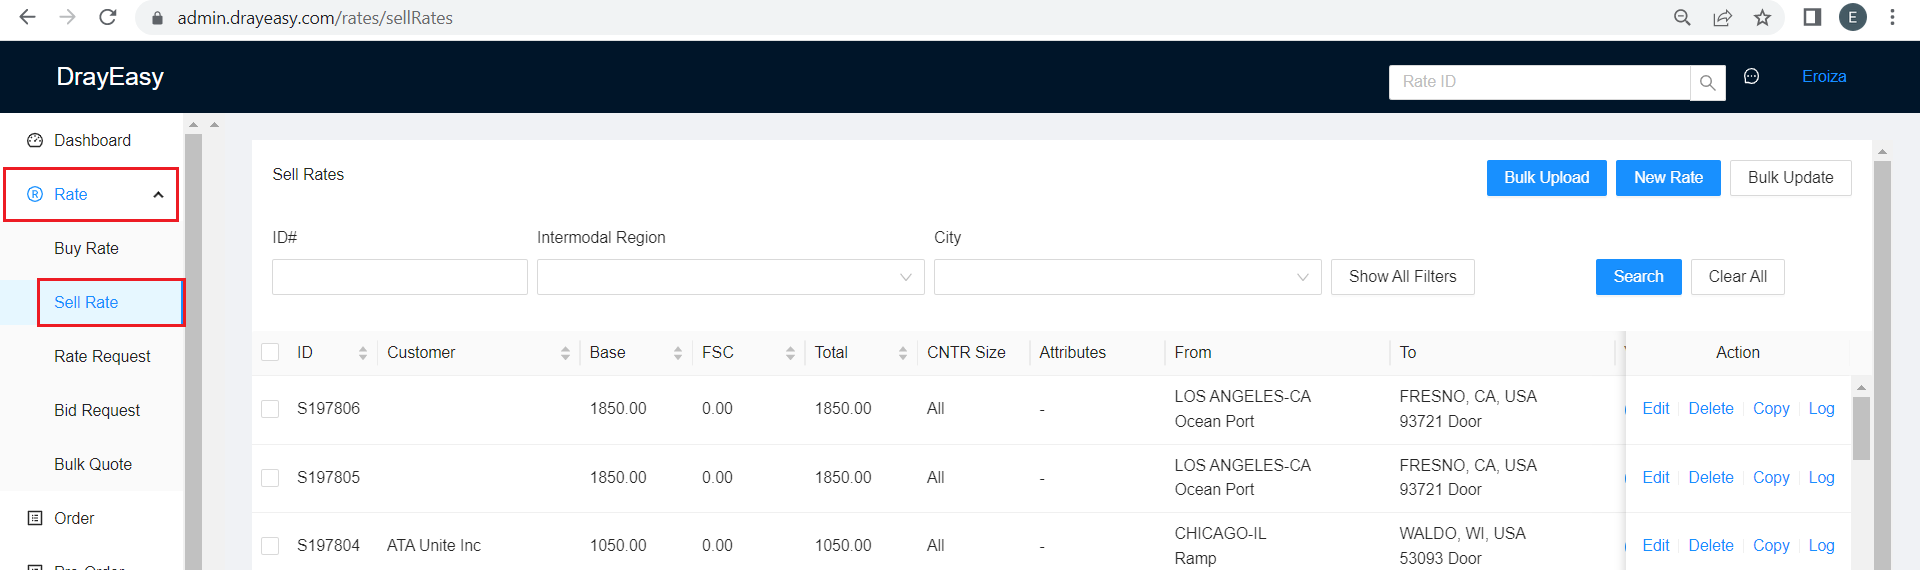The height and width of the screenshot is (570, 1920).
Task: Go to Buy Rate in the sidebar
Action: (86, 248)
